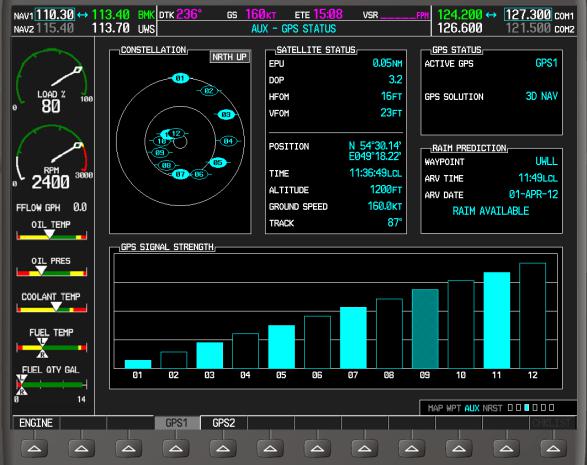Click satellite 03 in the constellation view
Viewport: 587px width, 465px height.
tap(226, 115)
